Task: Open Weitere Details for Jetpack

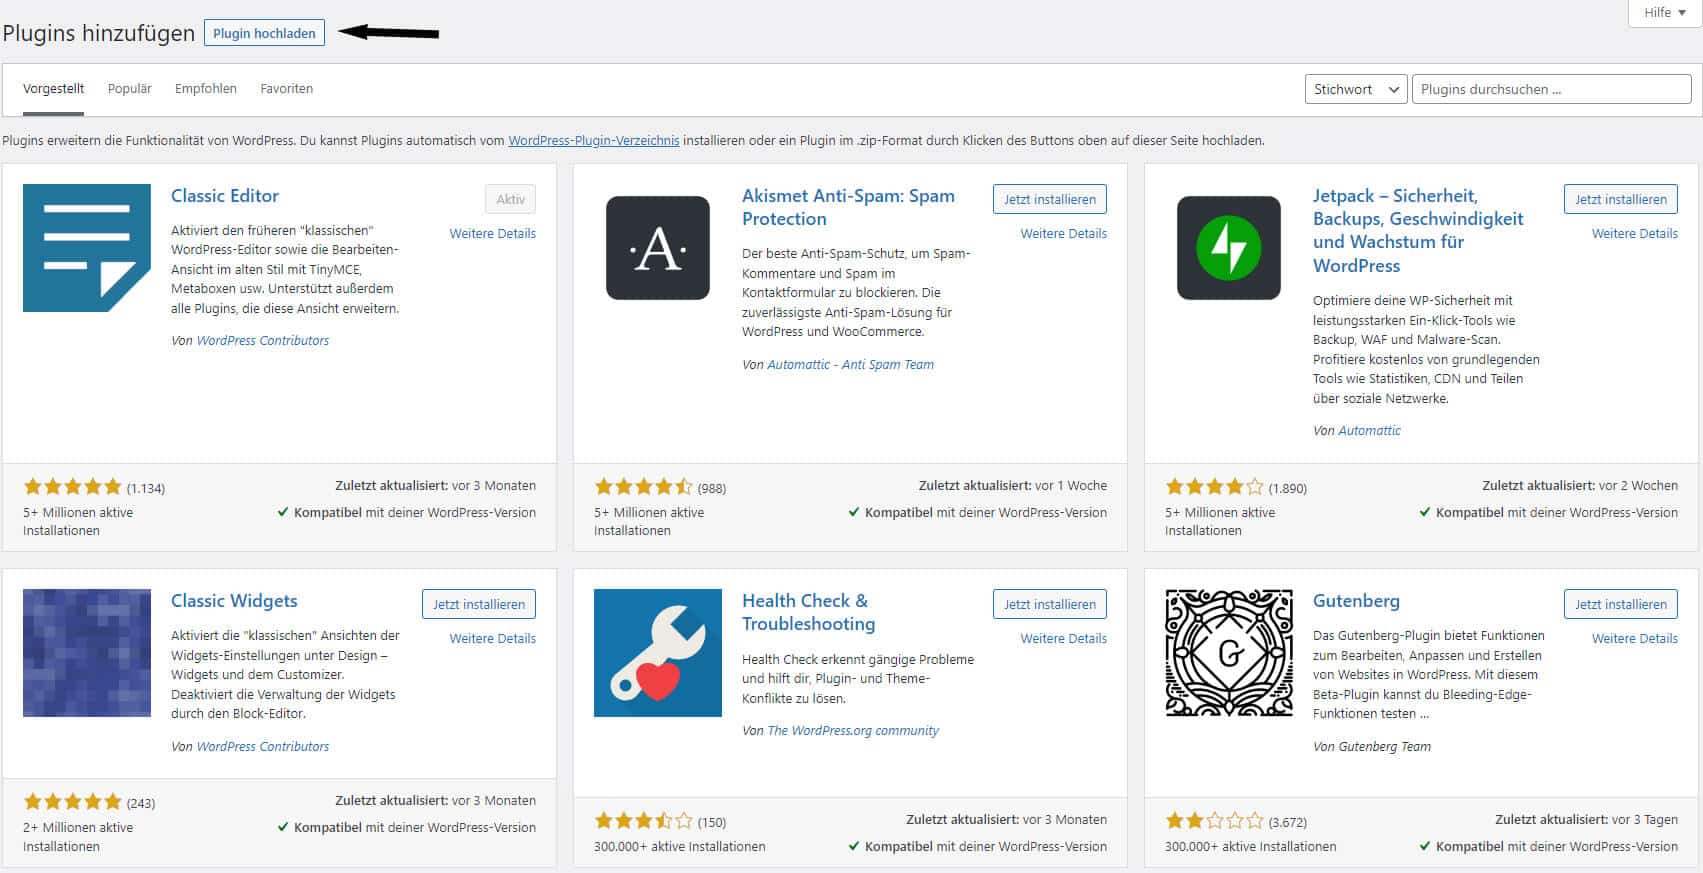Action: [1635, 233]
